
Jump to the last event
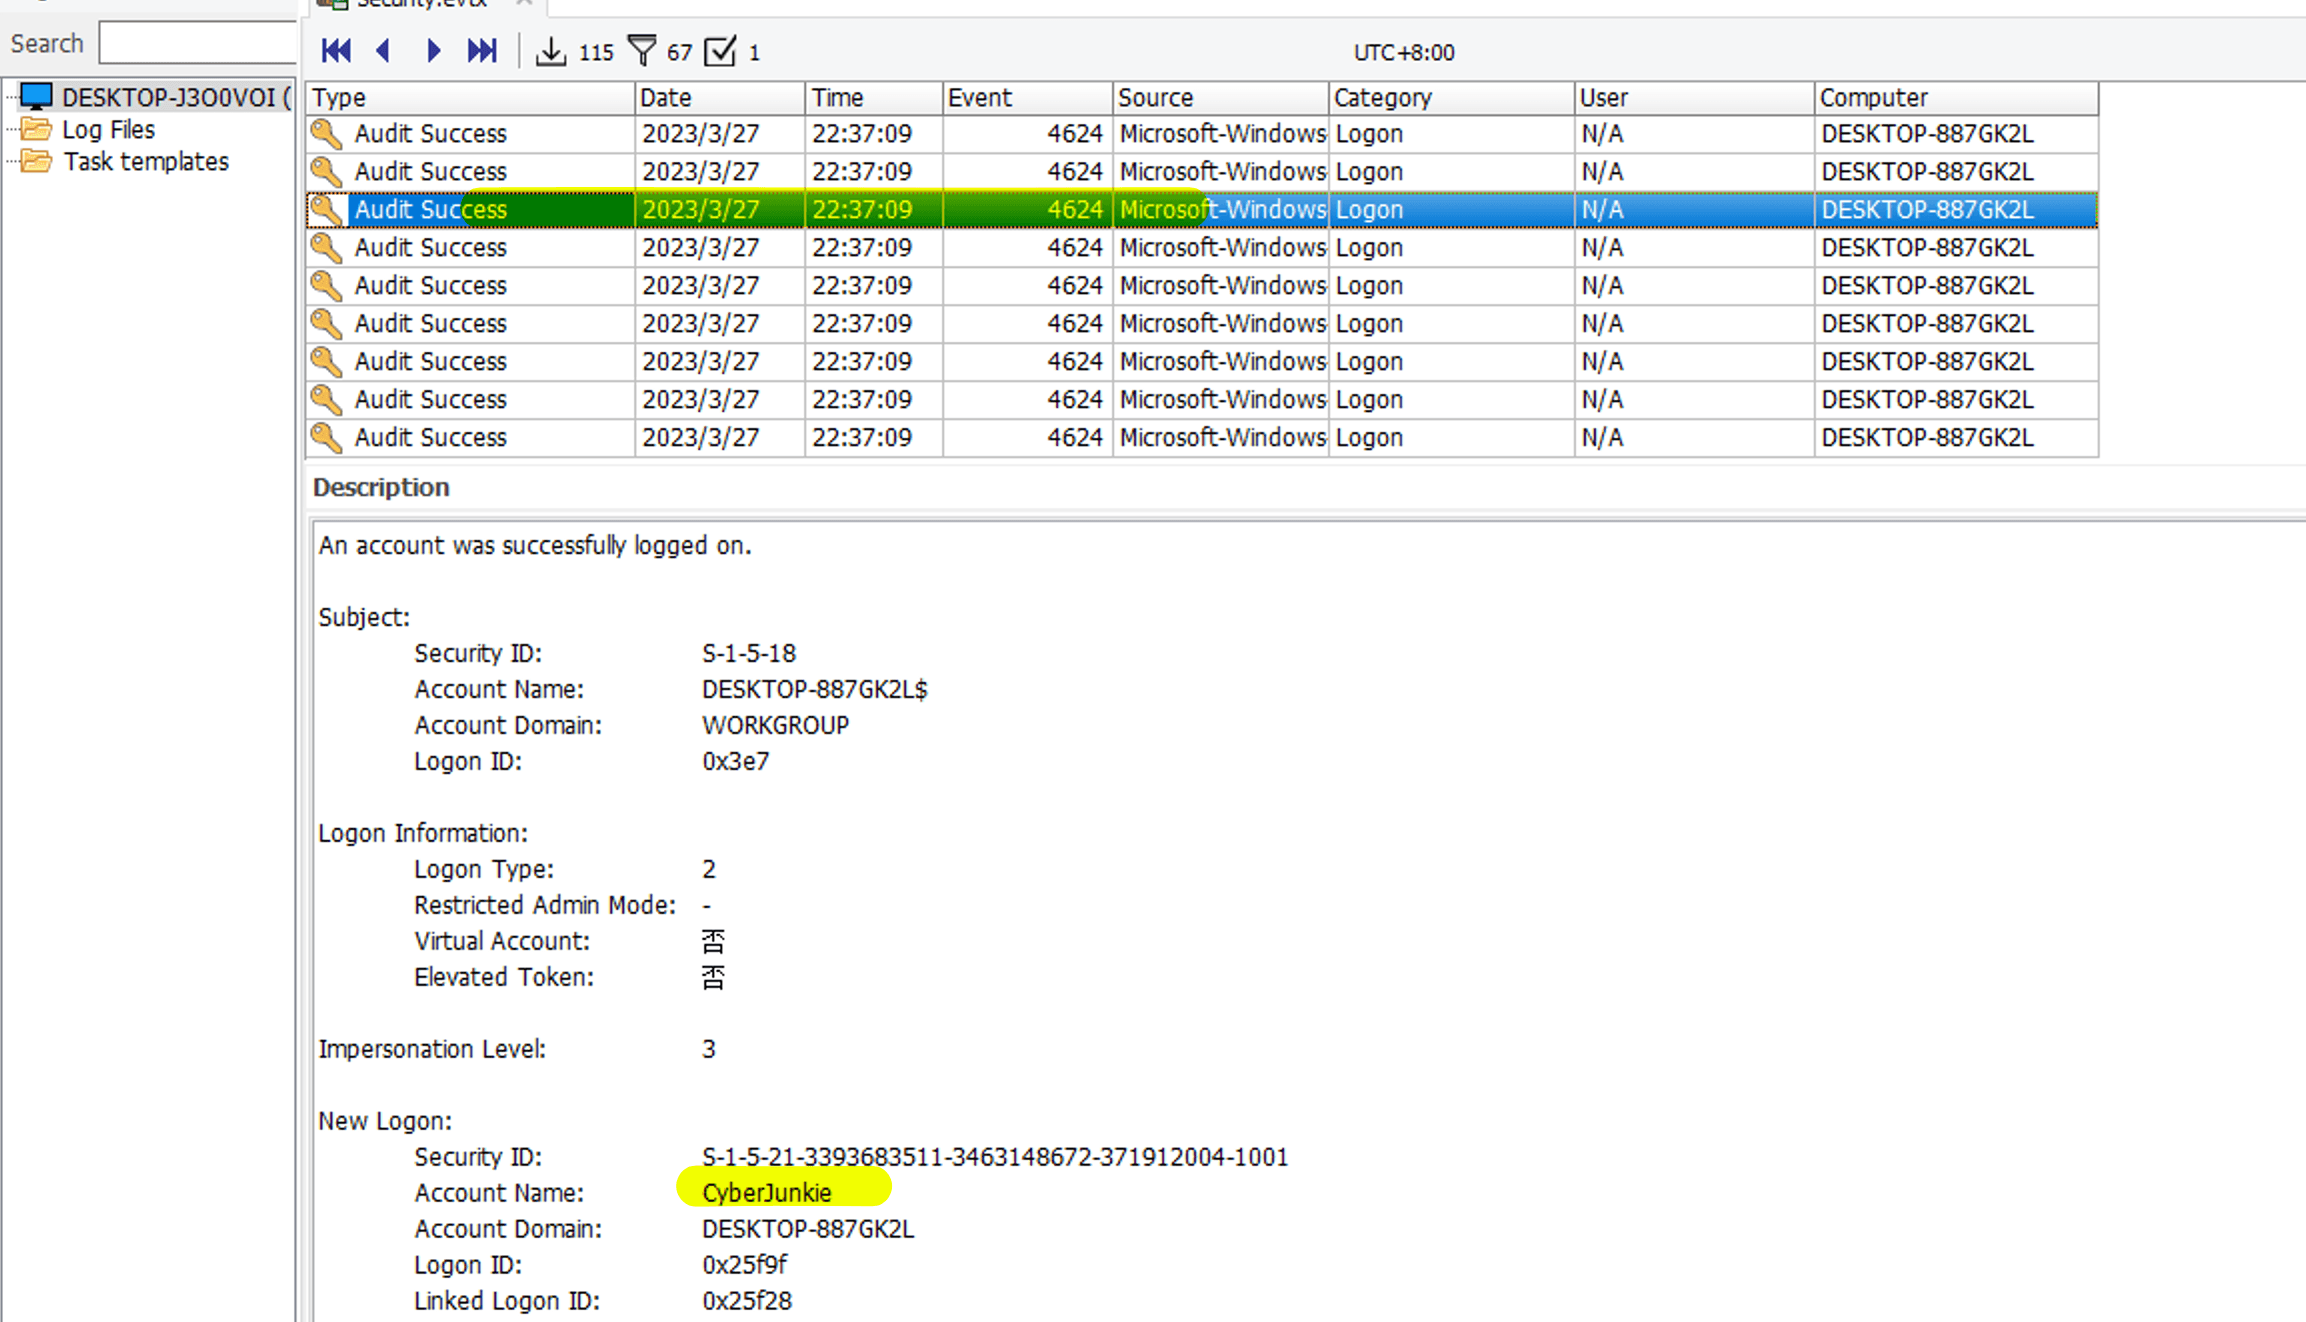[x=482, y=51]
